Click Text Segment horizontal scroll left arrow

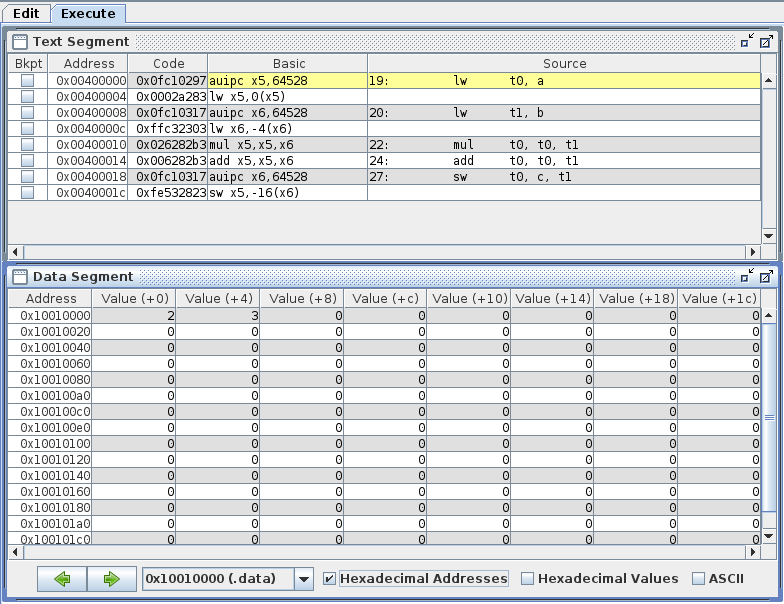(16, 252)
